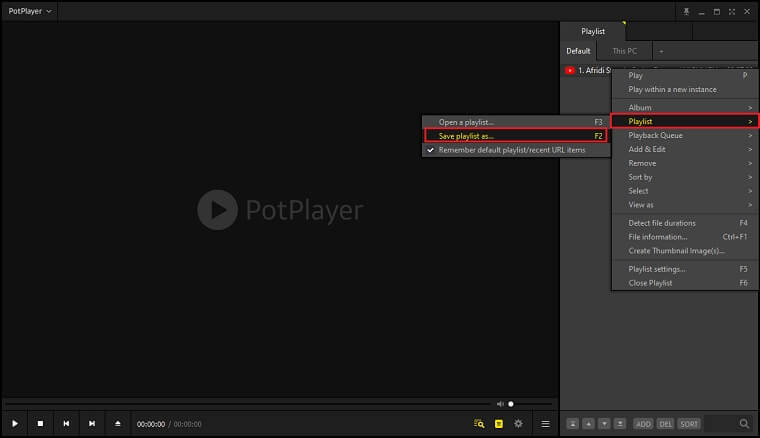This screenshot has width=760, height=438.
Task: Choose Create Thumbnail Image(s)
Action: point(685,251)
